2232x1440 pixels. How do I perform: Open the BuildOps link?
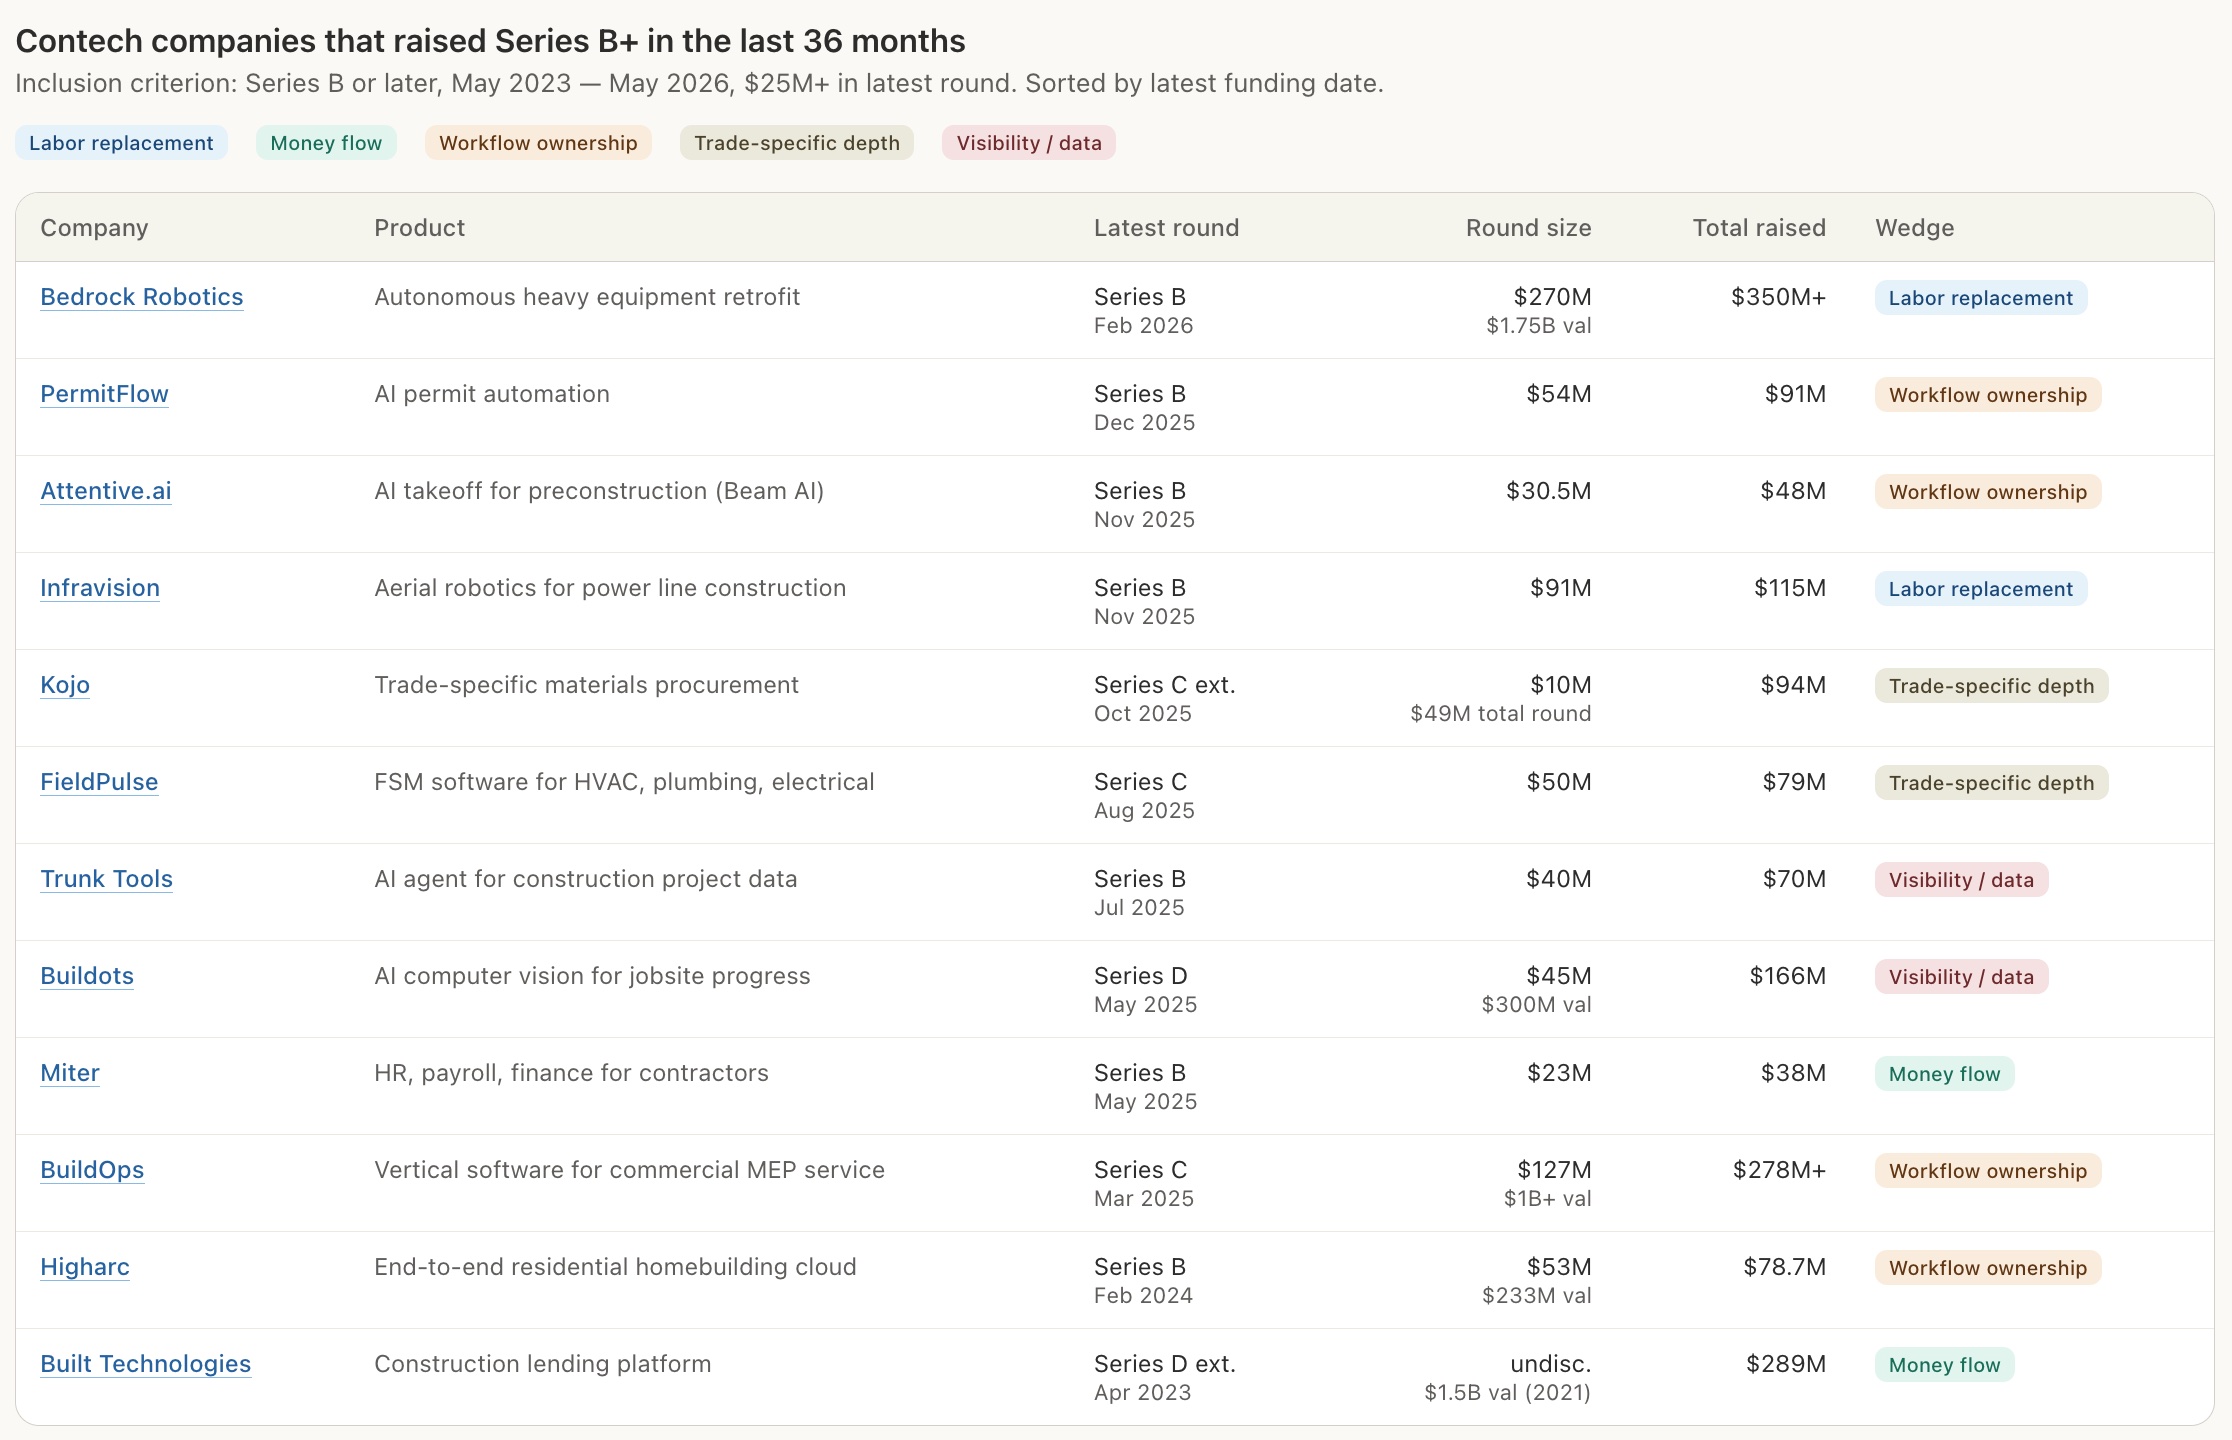tap(92, 1170)
